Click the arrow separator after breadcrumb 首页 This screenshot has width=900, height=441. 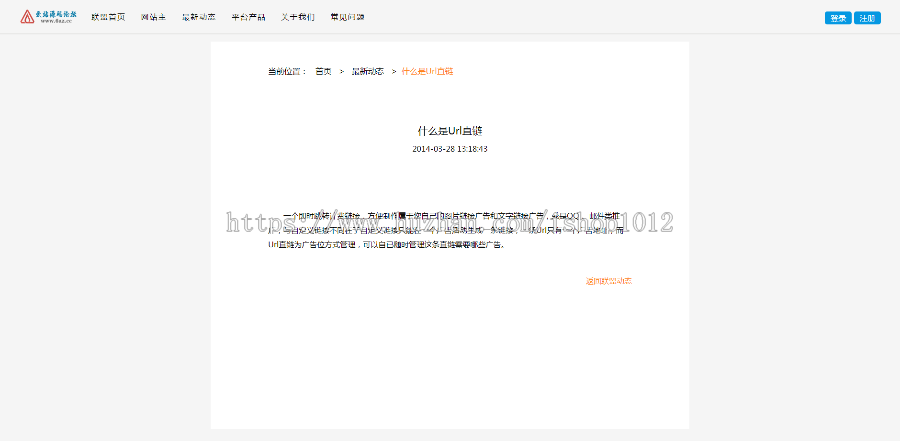(x=342, y=72)
